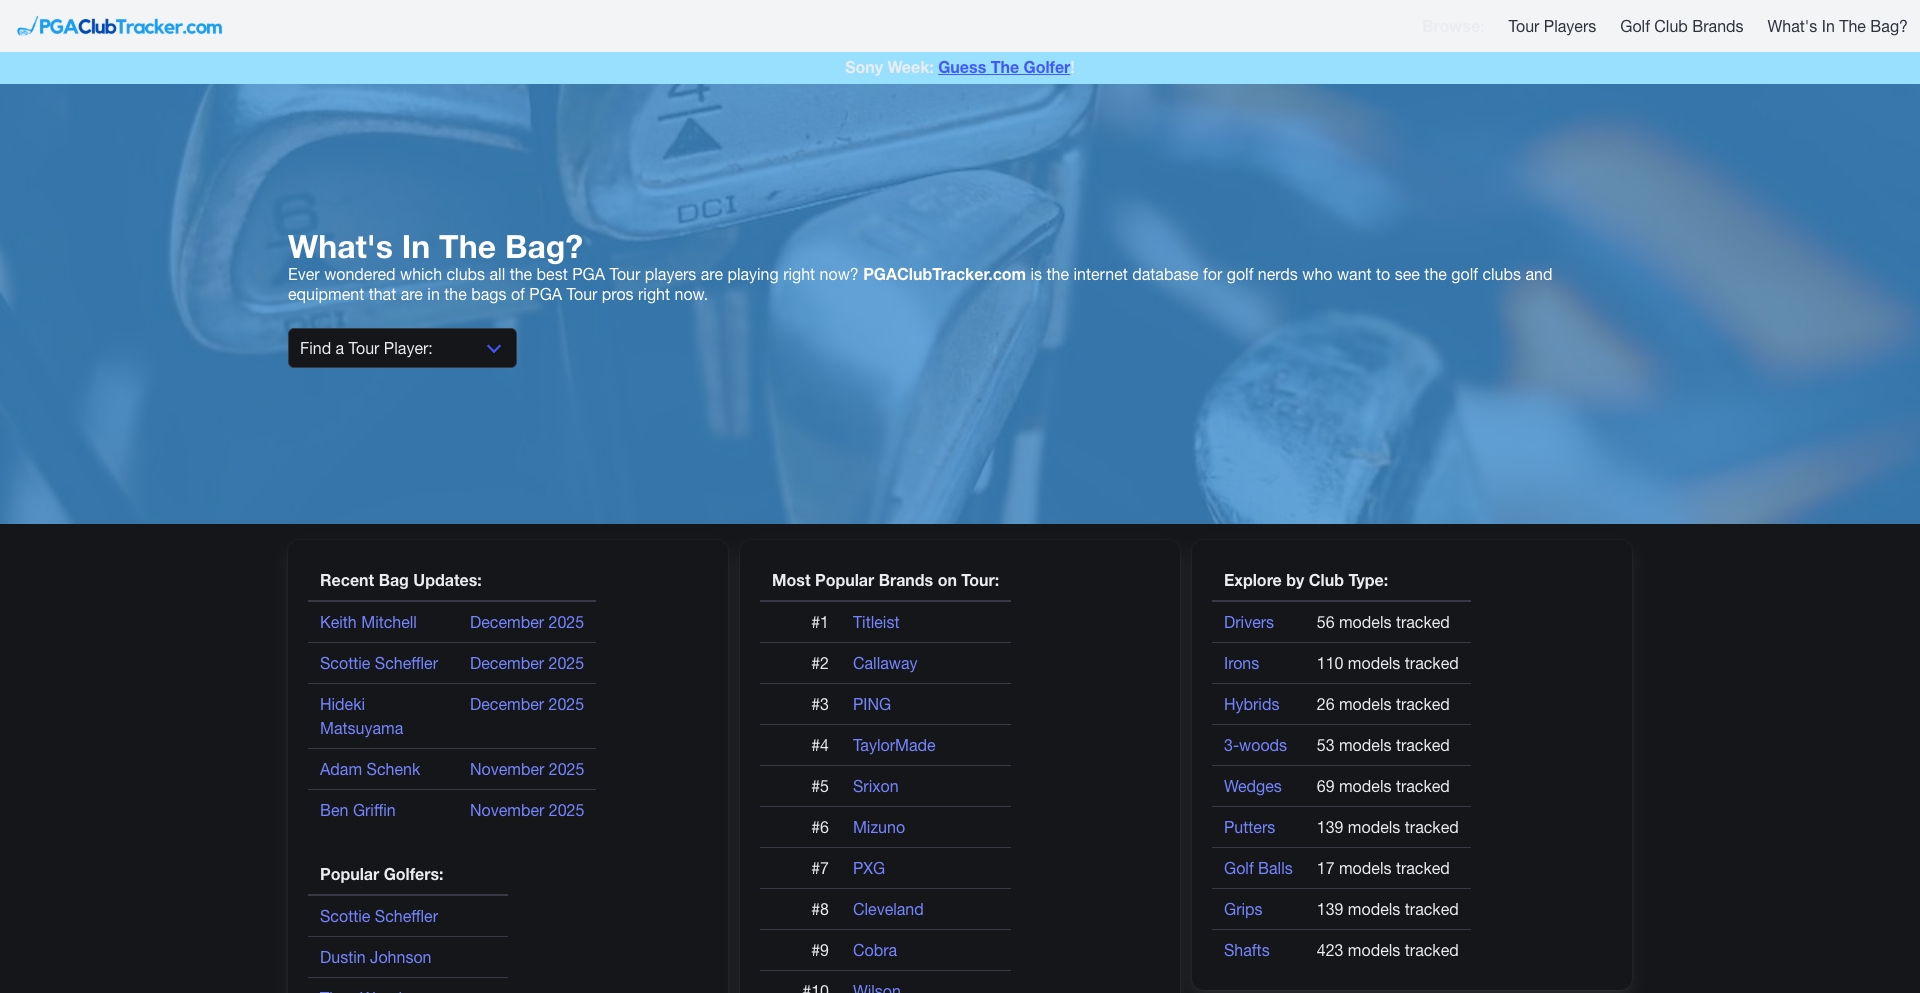The width and height of the screenshot is (1920, 993).
Task: Open the PING brand listing
Action: point(871,704)
